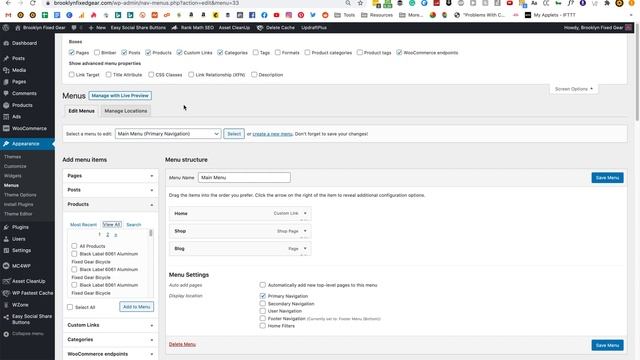The height and width of the screenshot is (360, 640).
Task: Check the All Products item
Action: pos(74,246)
